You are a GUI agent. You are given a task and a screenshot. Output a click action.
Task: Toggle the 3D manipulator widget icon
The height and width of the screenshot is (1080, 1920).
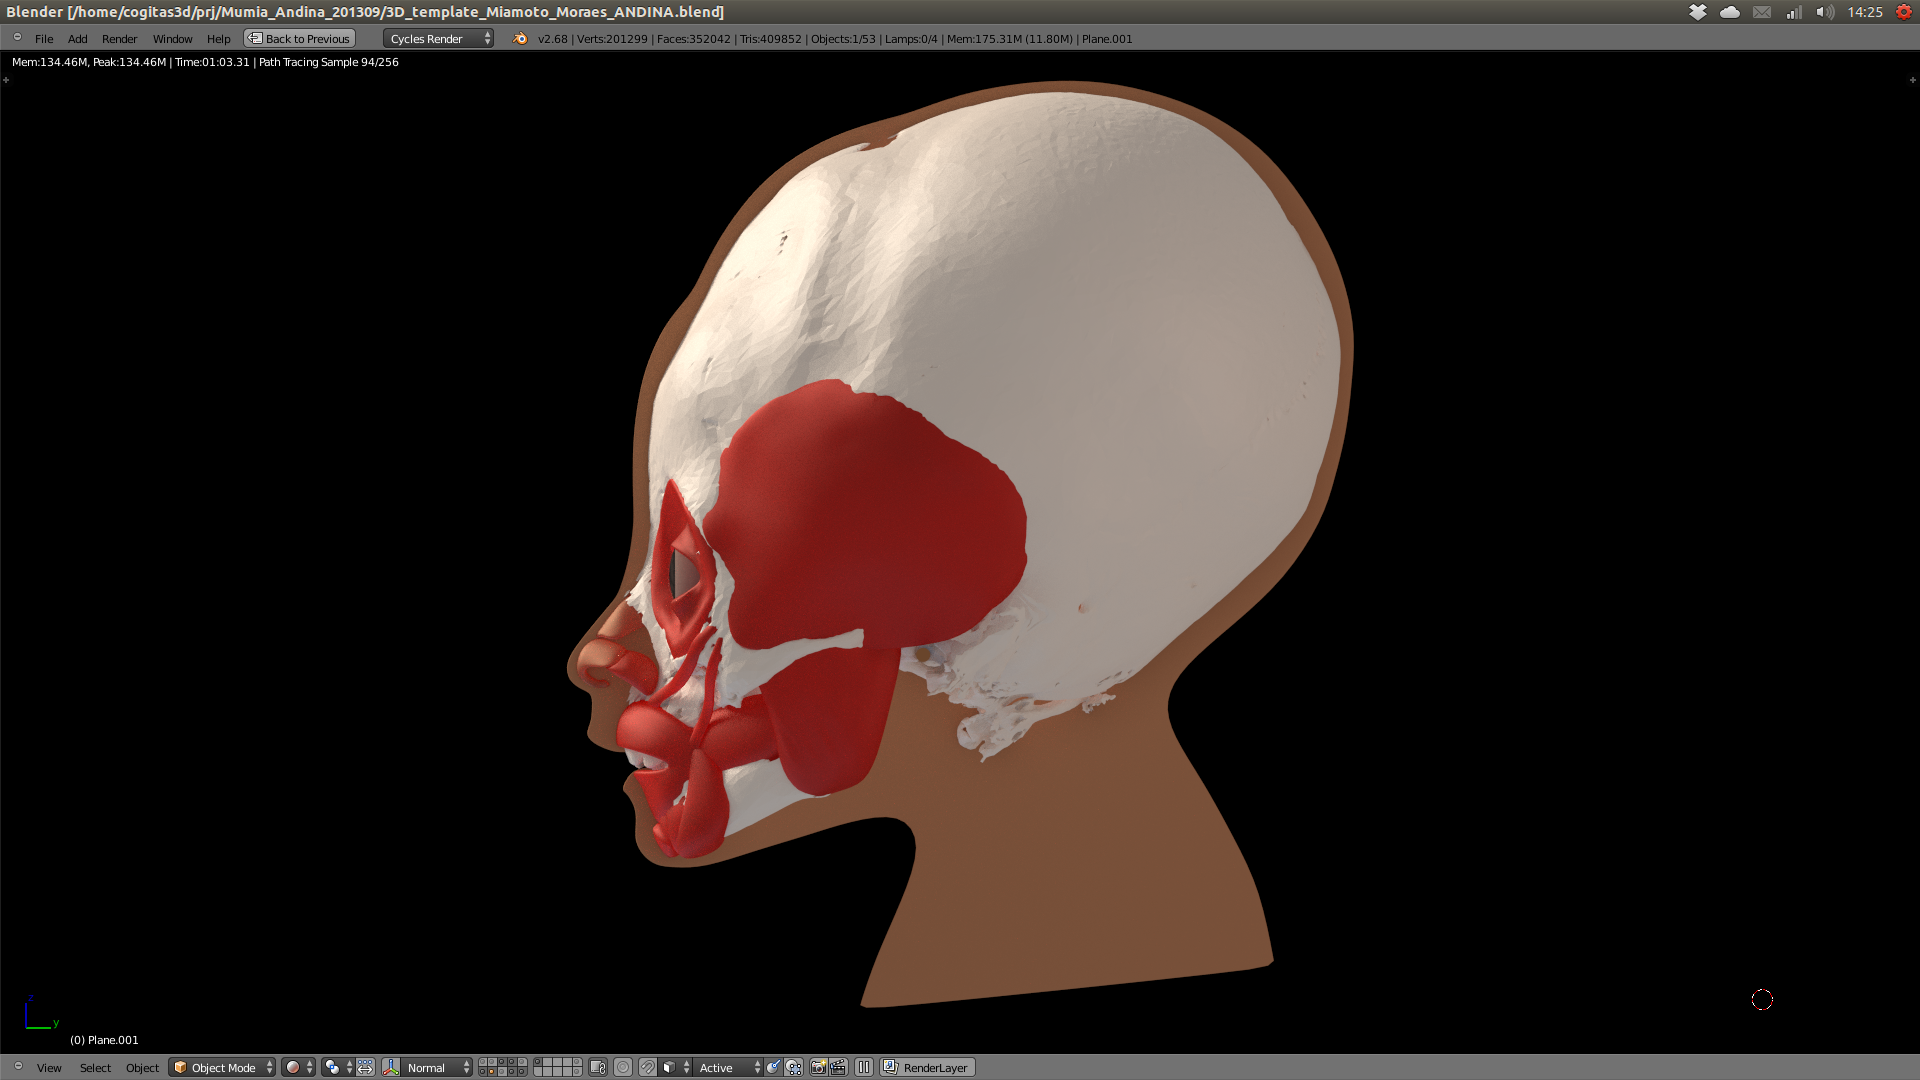pos(391,1068)
